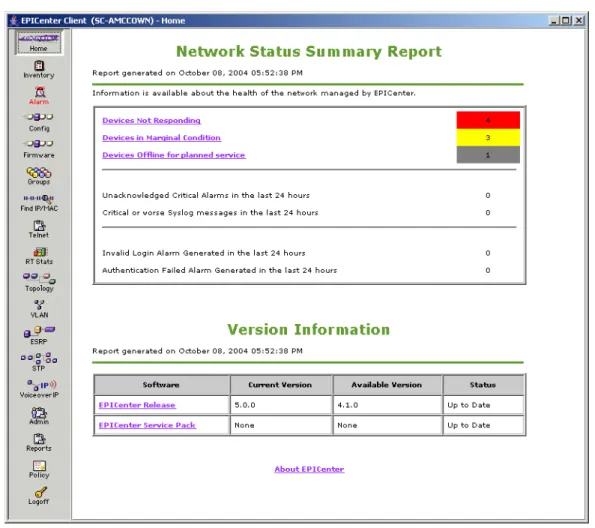Click the Current Version column header

(281, 385)
